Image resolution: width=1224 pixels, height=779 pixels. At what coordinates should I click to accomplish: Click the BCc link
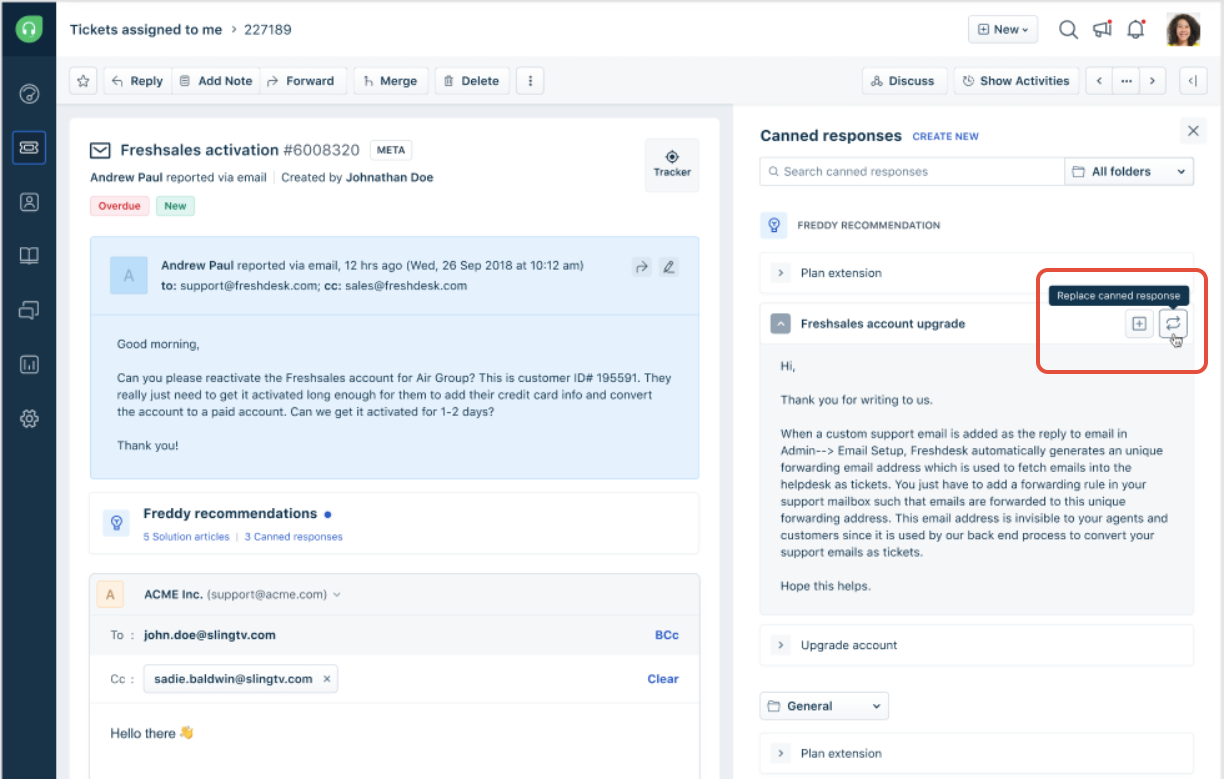pyautogui.click(x=667, y=634)
